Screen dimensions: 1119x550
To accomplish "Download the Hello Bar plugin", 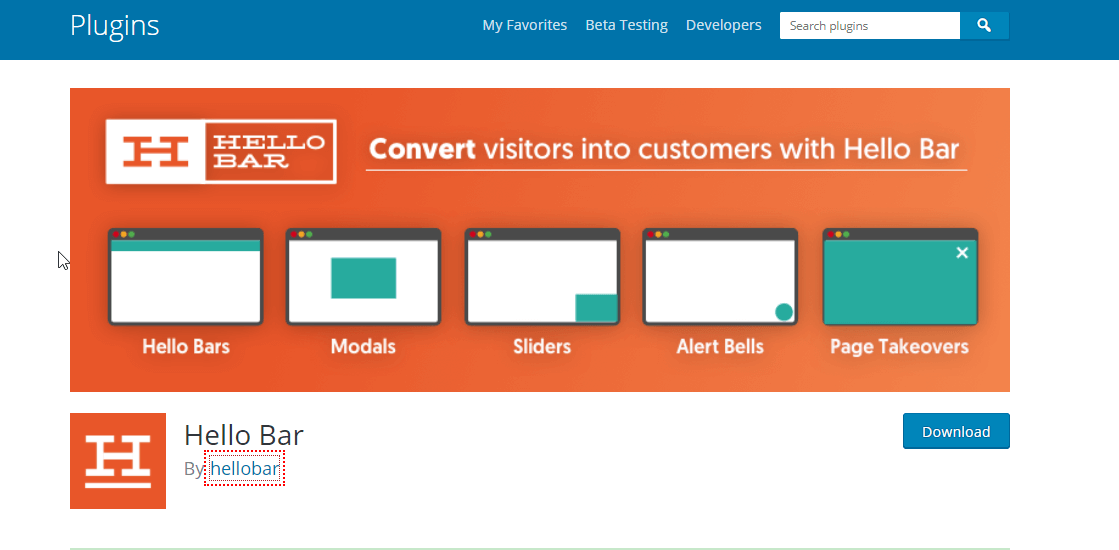I will 956,432.
